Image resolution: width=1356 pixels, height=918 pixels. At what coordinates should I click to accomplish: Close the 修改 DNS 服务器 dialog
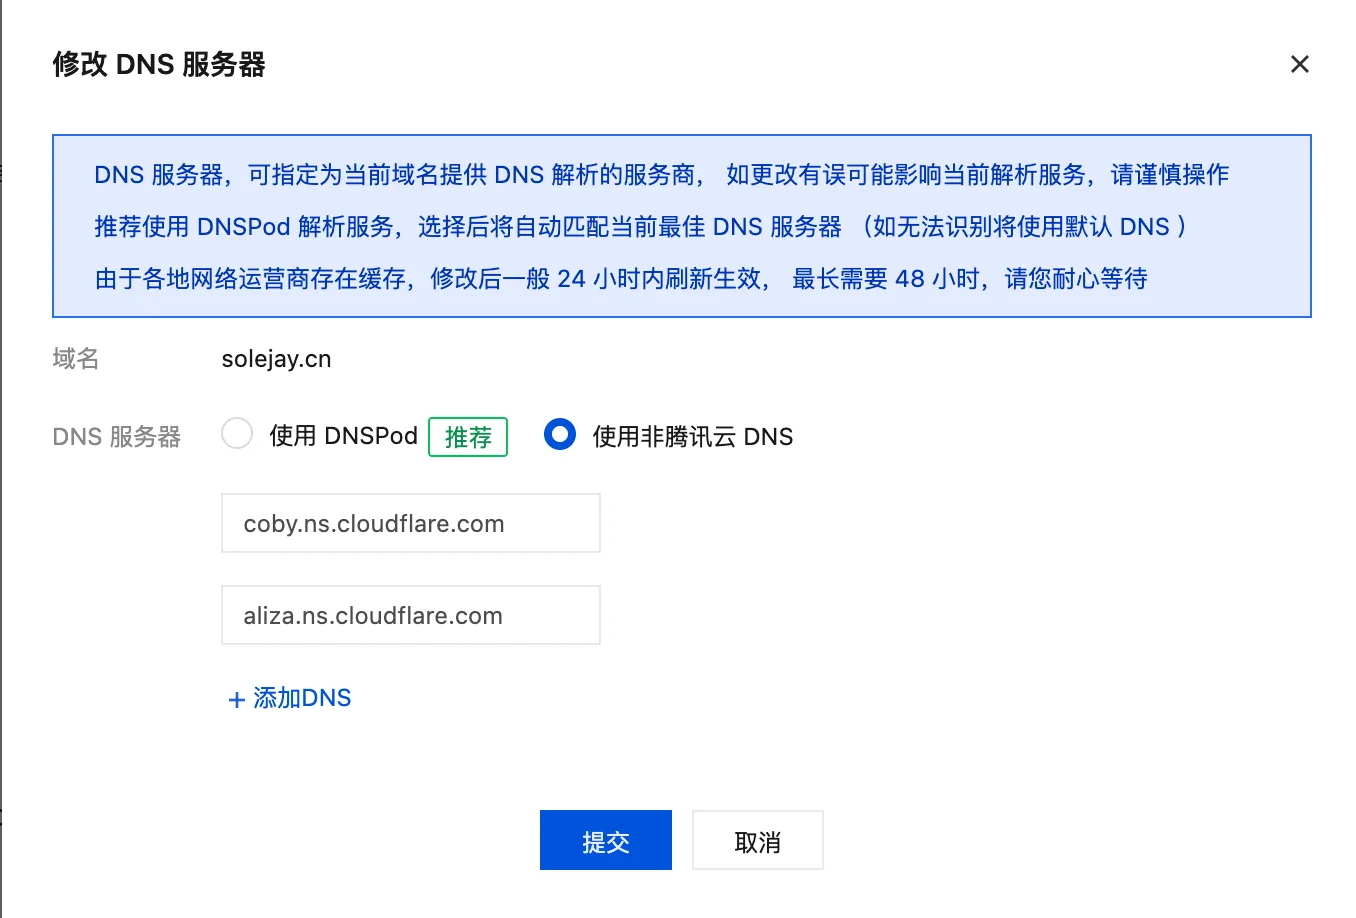(1299, 64)
